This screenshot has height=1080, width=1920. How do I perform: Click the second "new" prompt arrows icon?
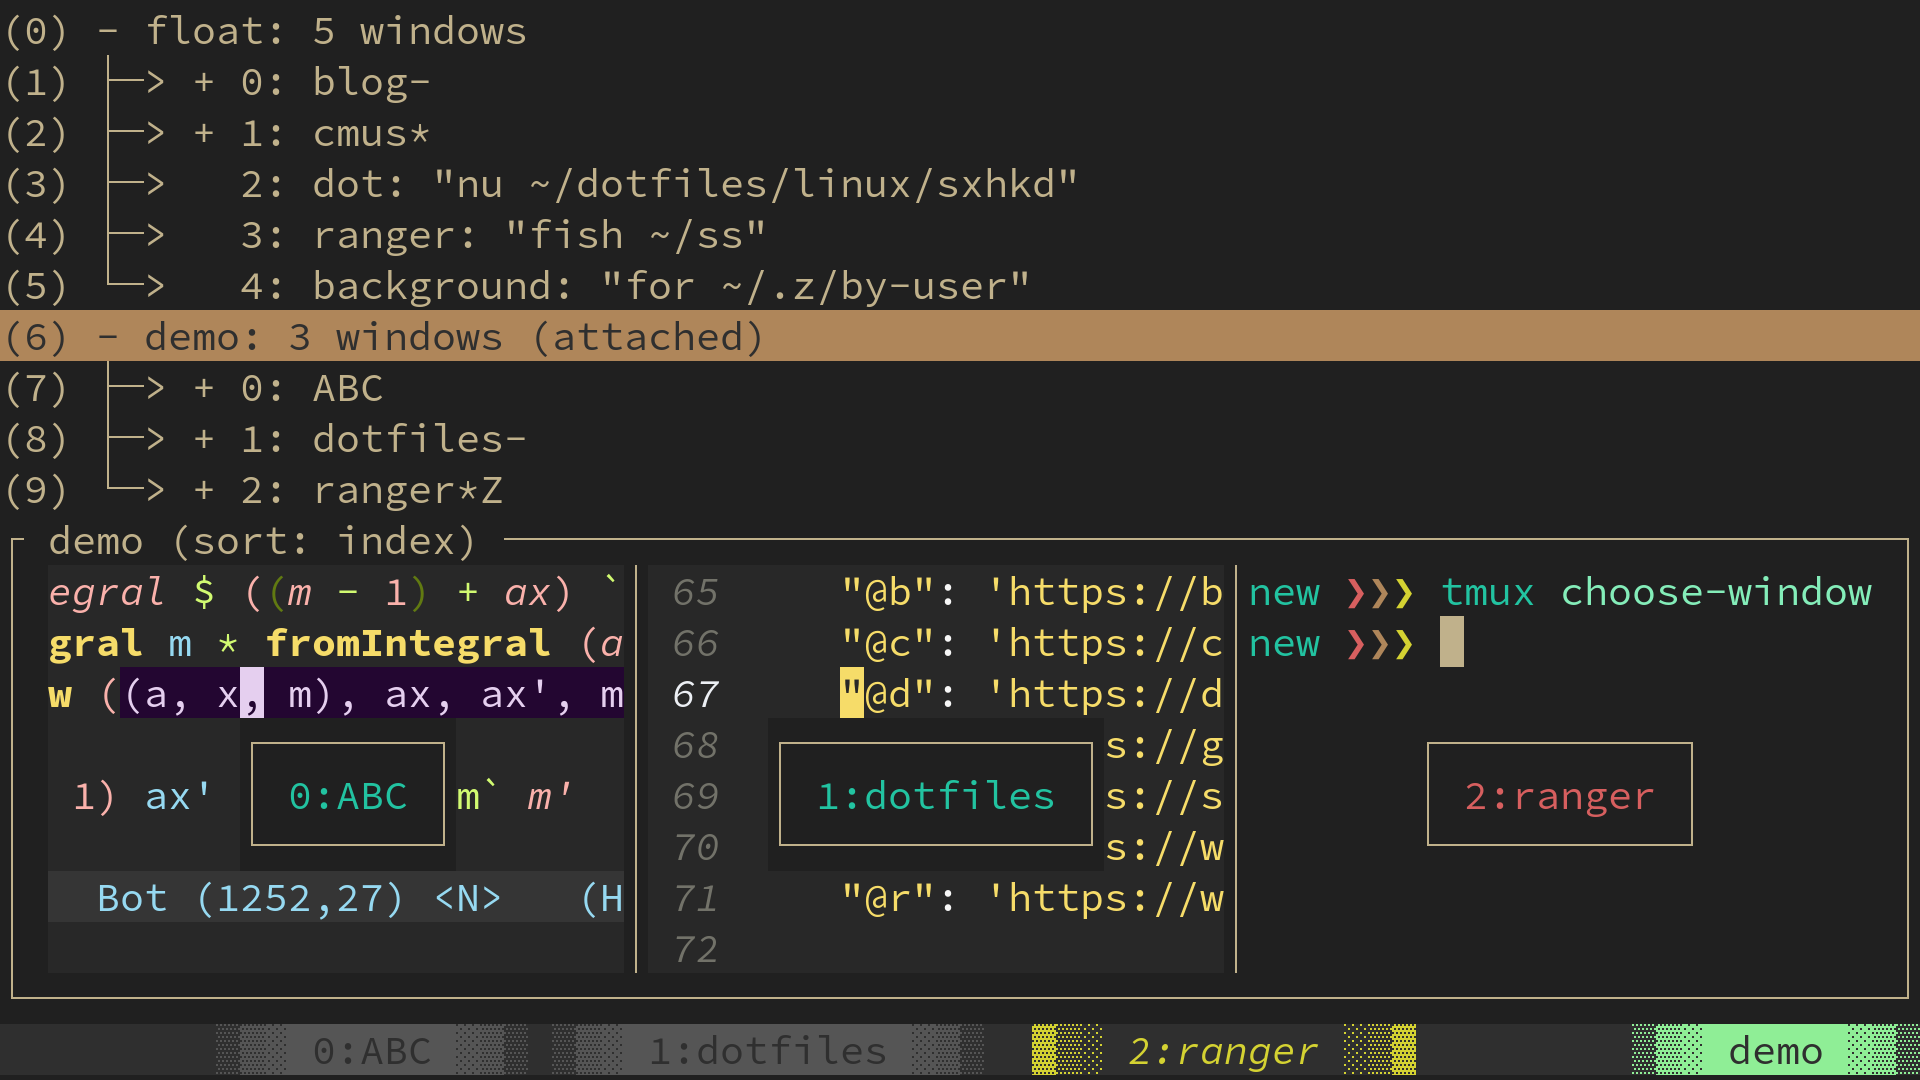coord(1380,644)
